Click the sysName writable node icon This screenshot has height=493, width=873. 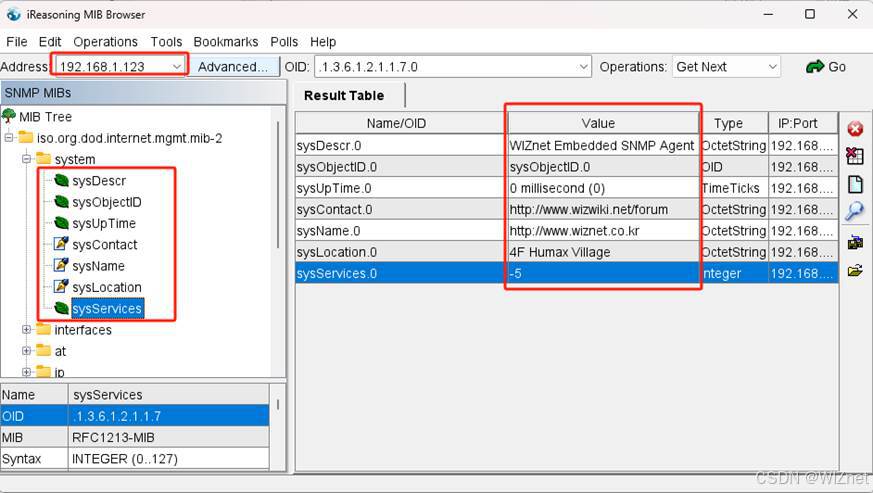61,265
